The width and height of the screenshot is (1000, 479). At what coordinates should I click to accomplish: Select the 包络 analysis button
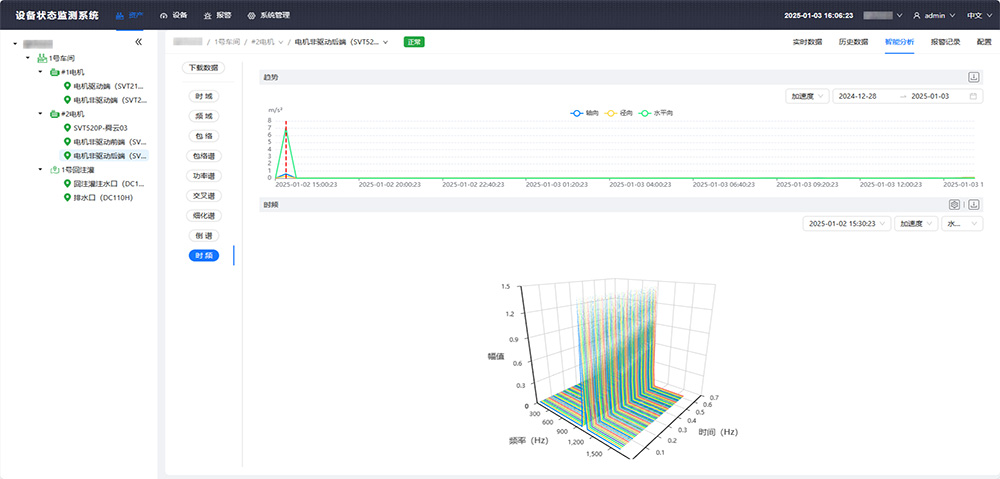tap(204, 136)
